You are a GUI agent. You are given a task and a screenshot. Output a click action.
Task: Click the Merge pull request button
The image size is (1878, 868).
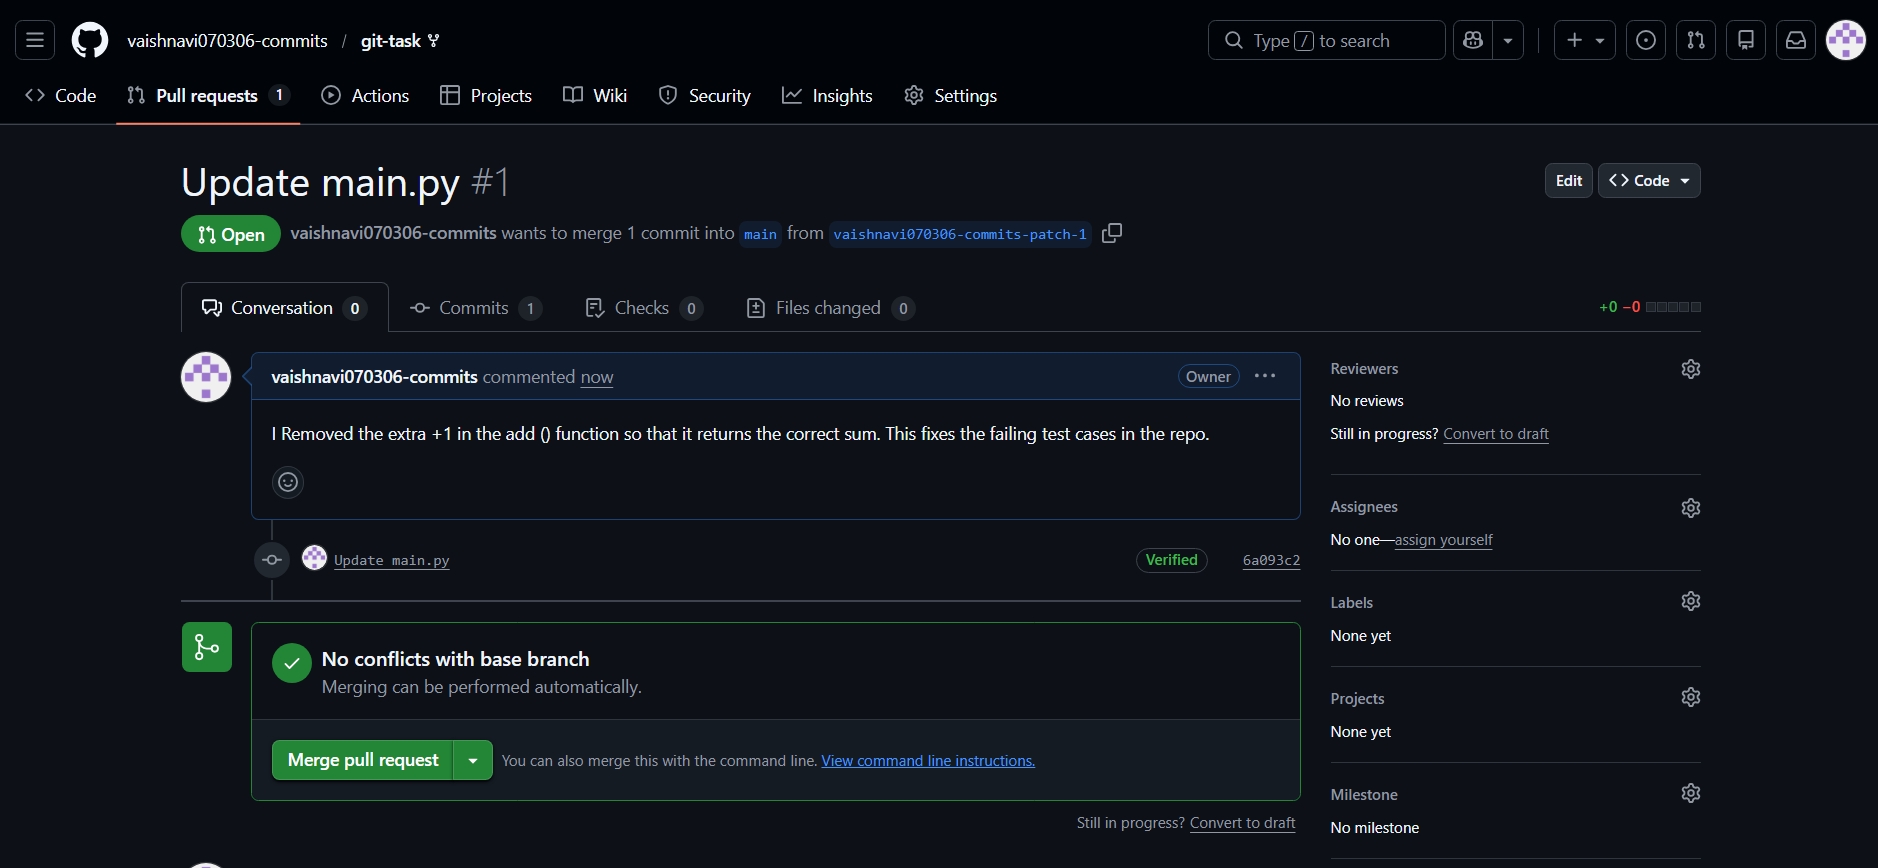click(363, 760)
